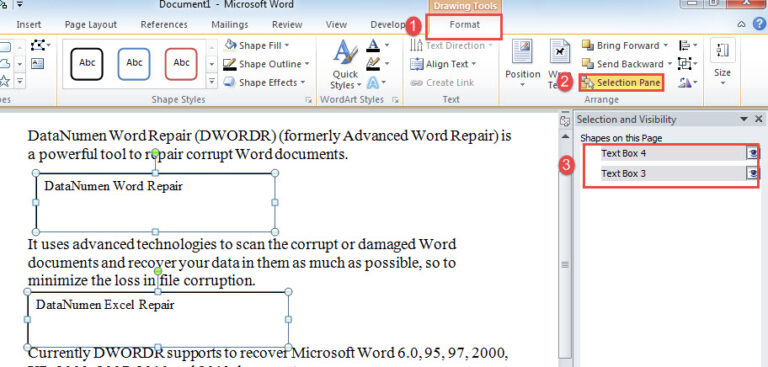Click the Text Fill letter A icon
The height and width of the screenshot is (367, 768).
(373, 46)
